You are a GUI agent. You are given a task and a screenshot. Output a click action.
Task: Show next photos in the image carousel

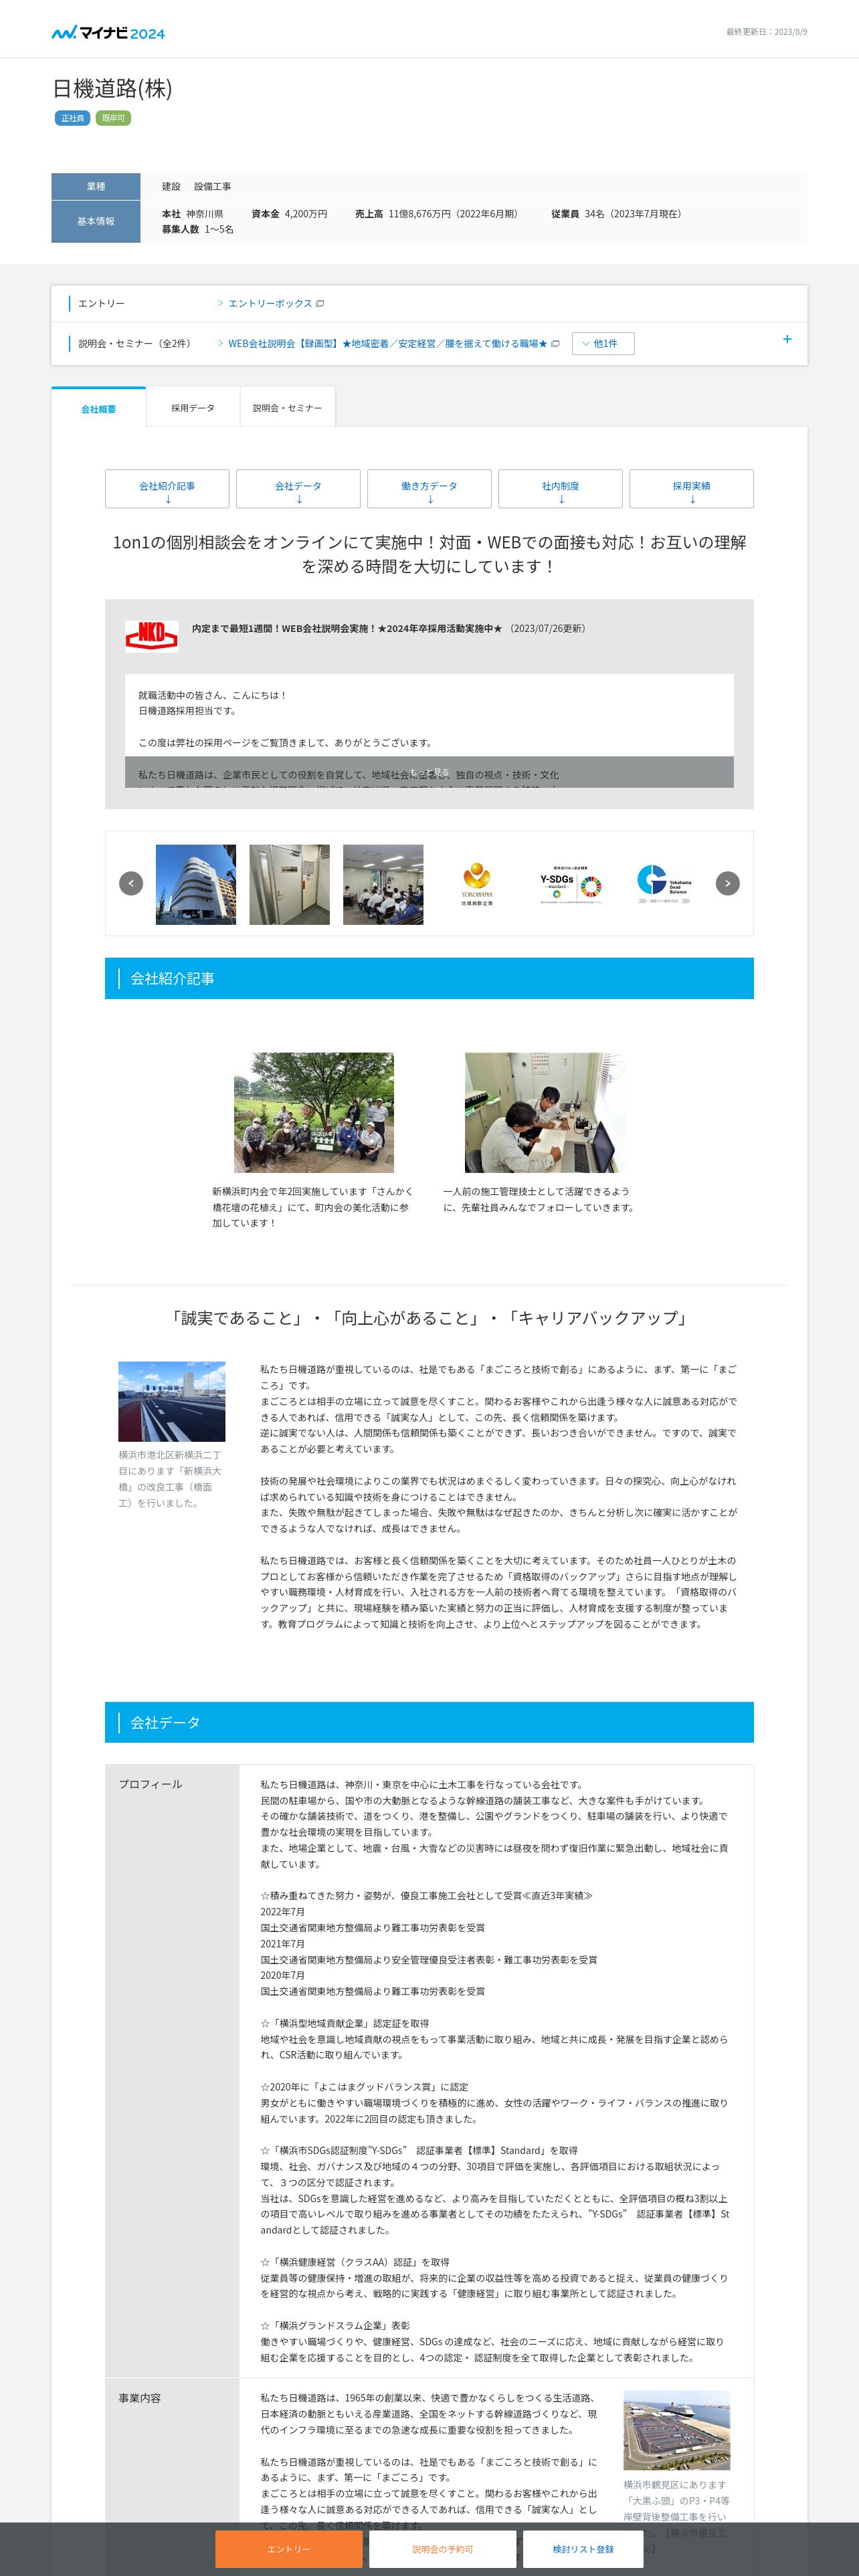(x=728, y=883)
